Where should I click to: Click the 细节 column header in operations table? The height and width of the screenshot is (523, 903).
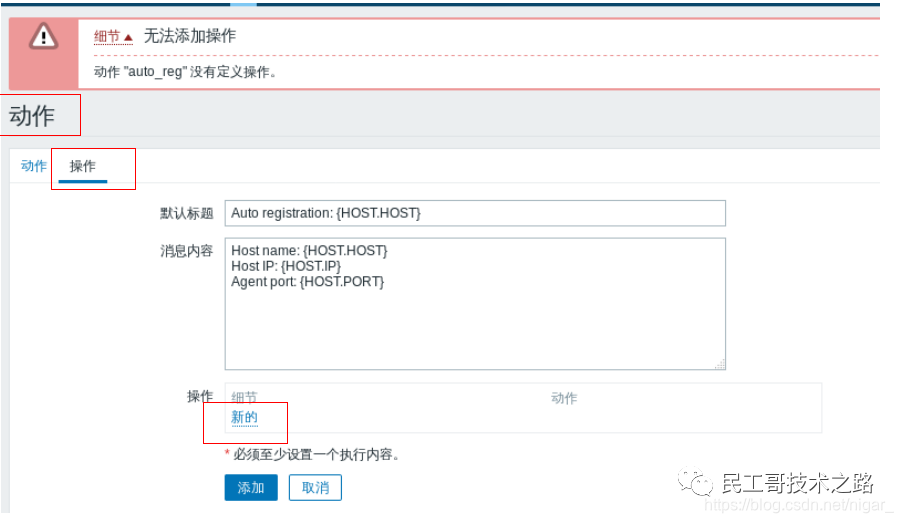(x=244, y=397)
